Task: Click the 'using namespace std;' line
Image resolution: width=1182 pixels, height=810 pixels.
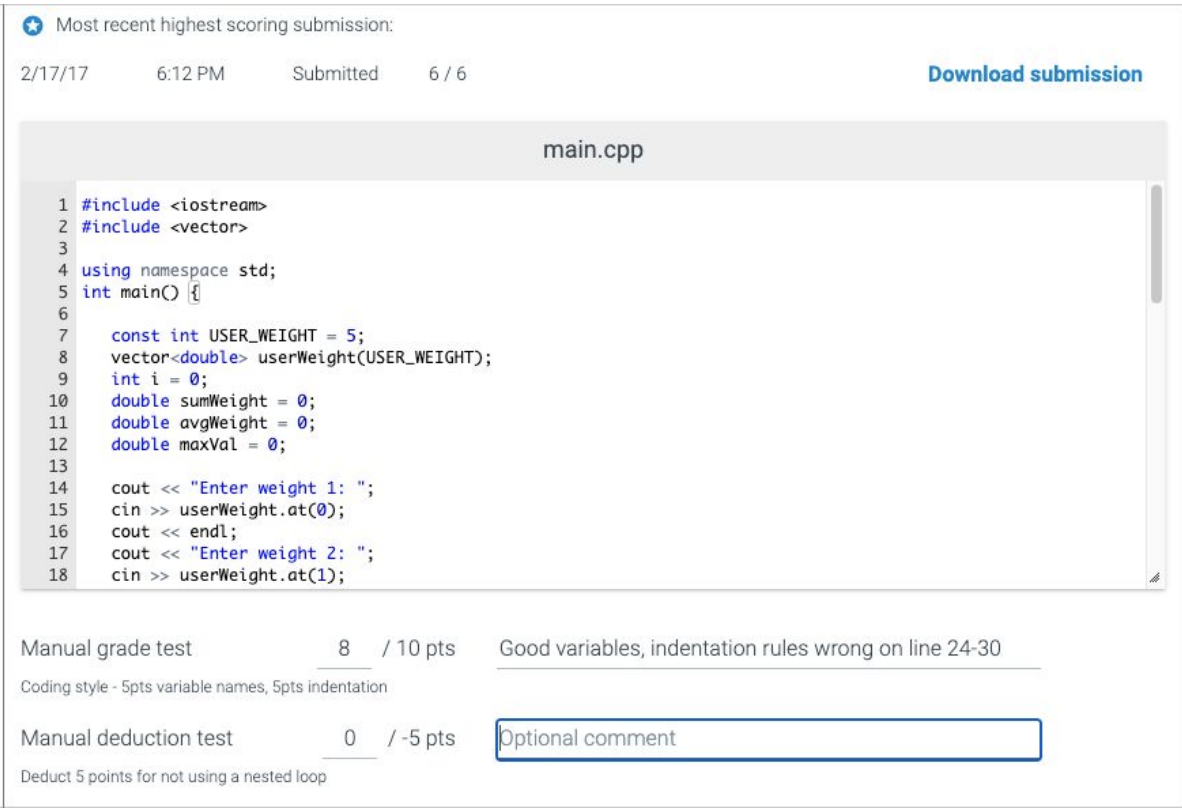Action: [x=177, y=270]
